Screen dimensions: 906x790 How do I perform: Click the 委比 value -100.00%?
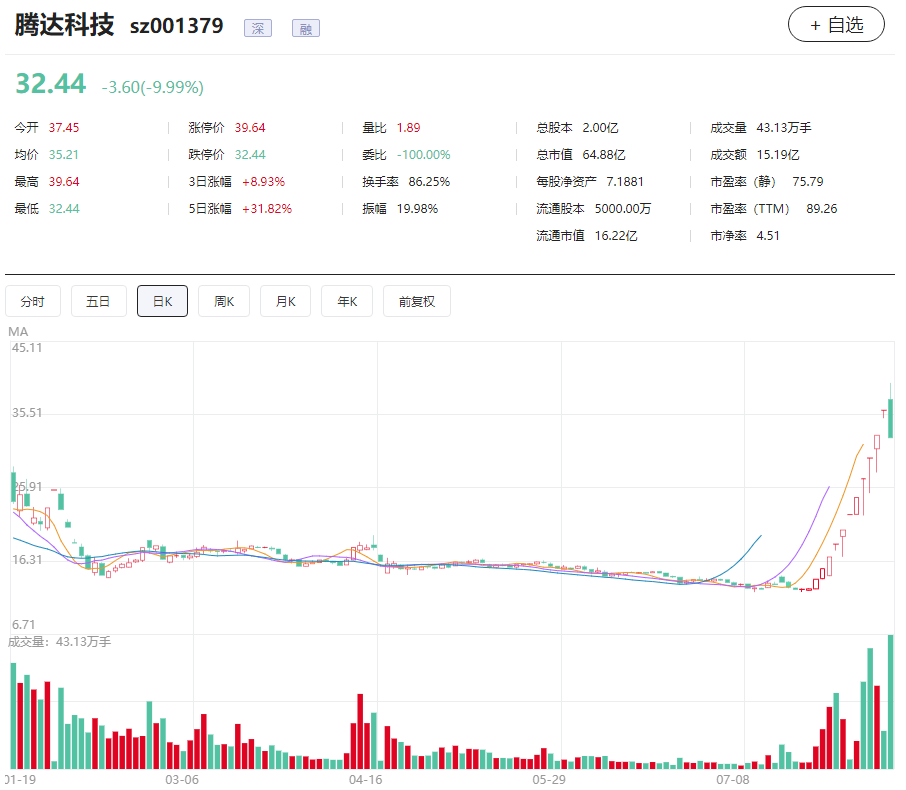coord(424,155)
